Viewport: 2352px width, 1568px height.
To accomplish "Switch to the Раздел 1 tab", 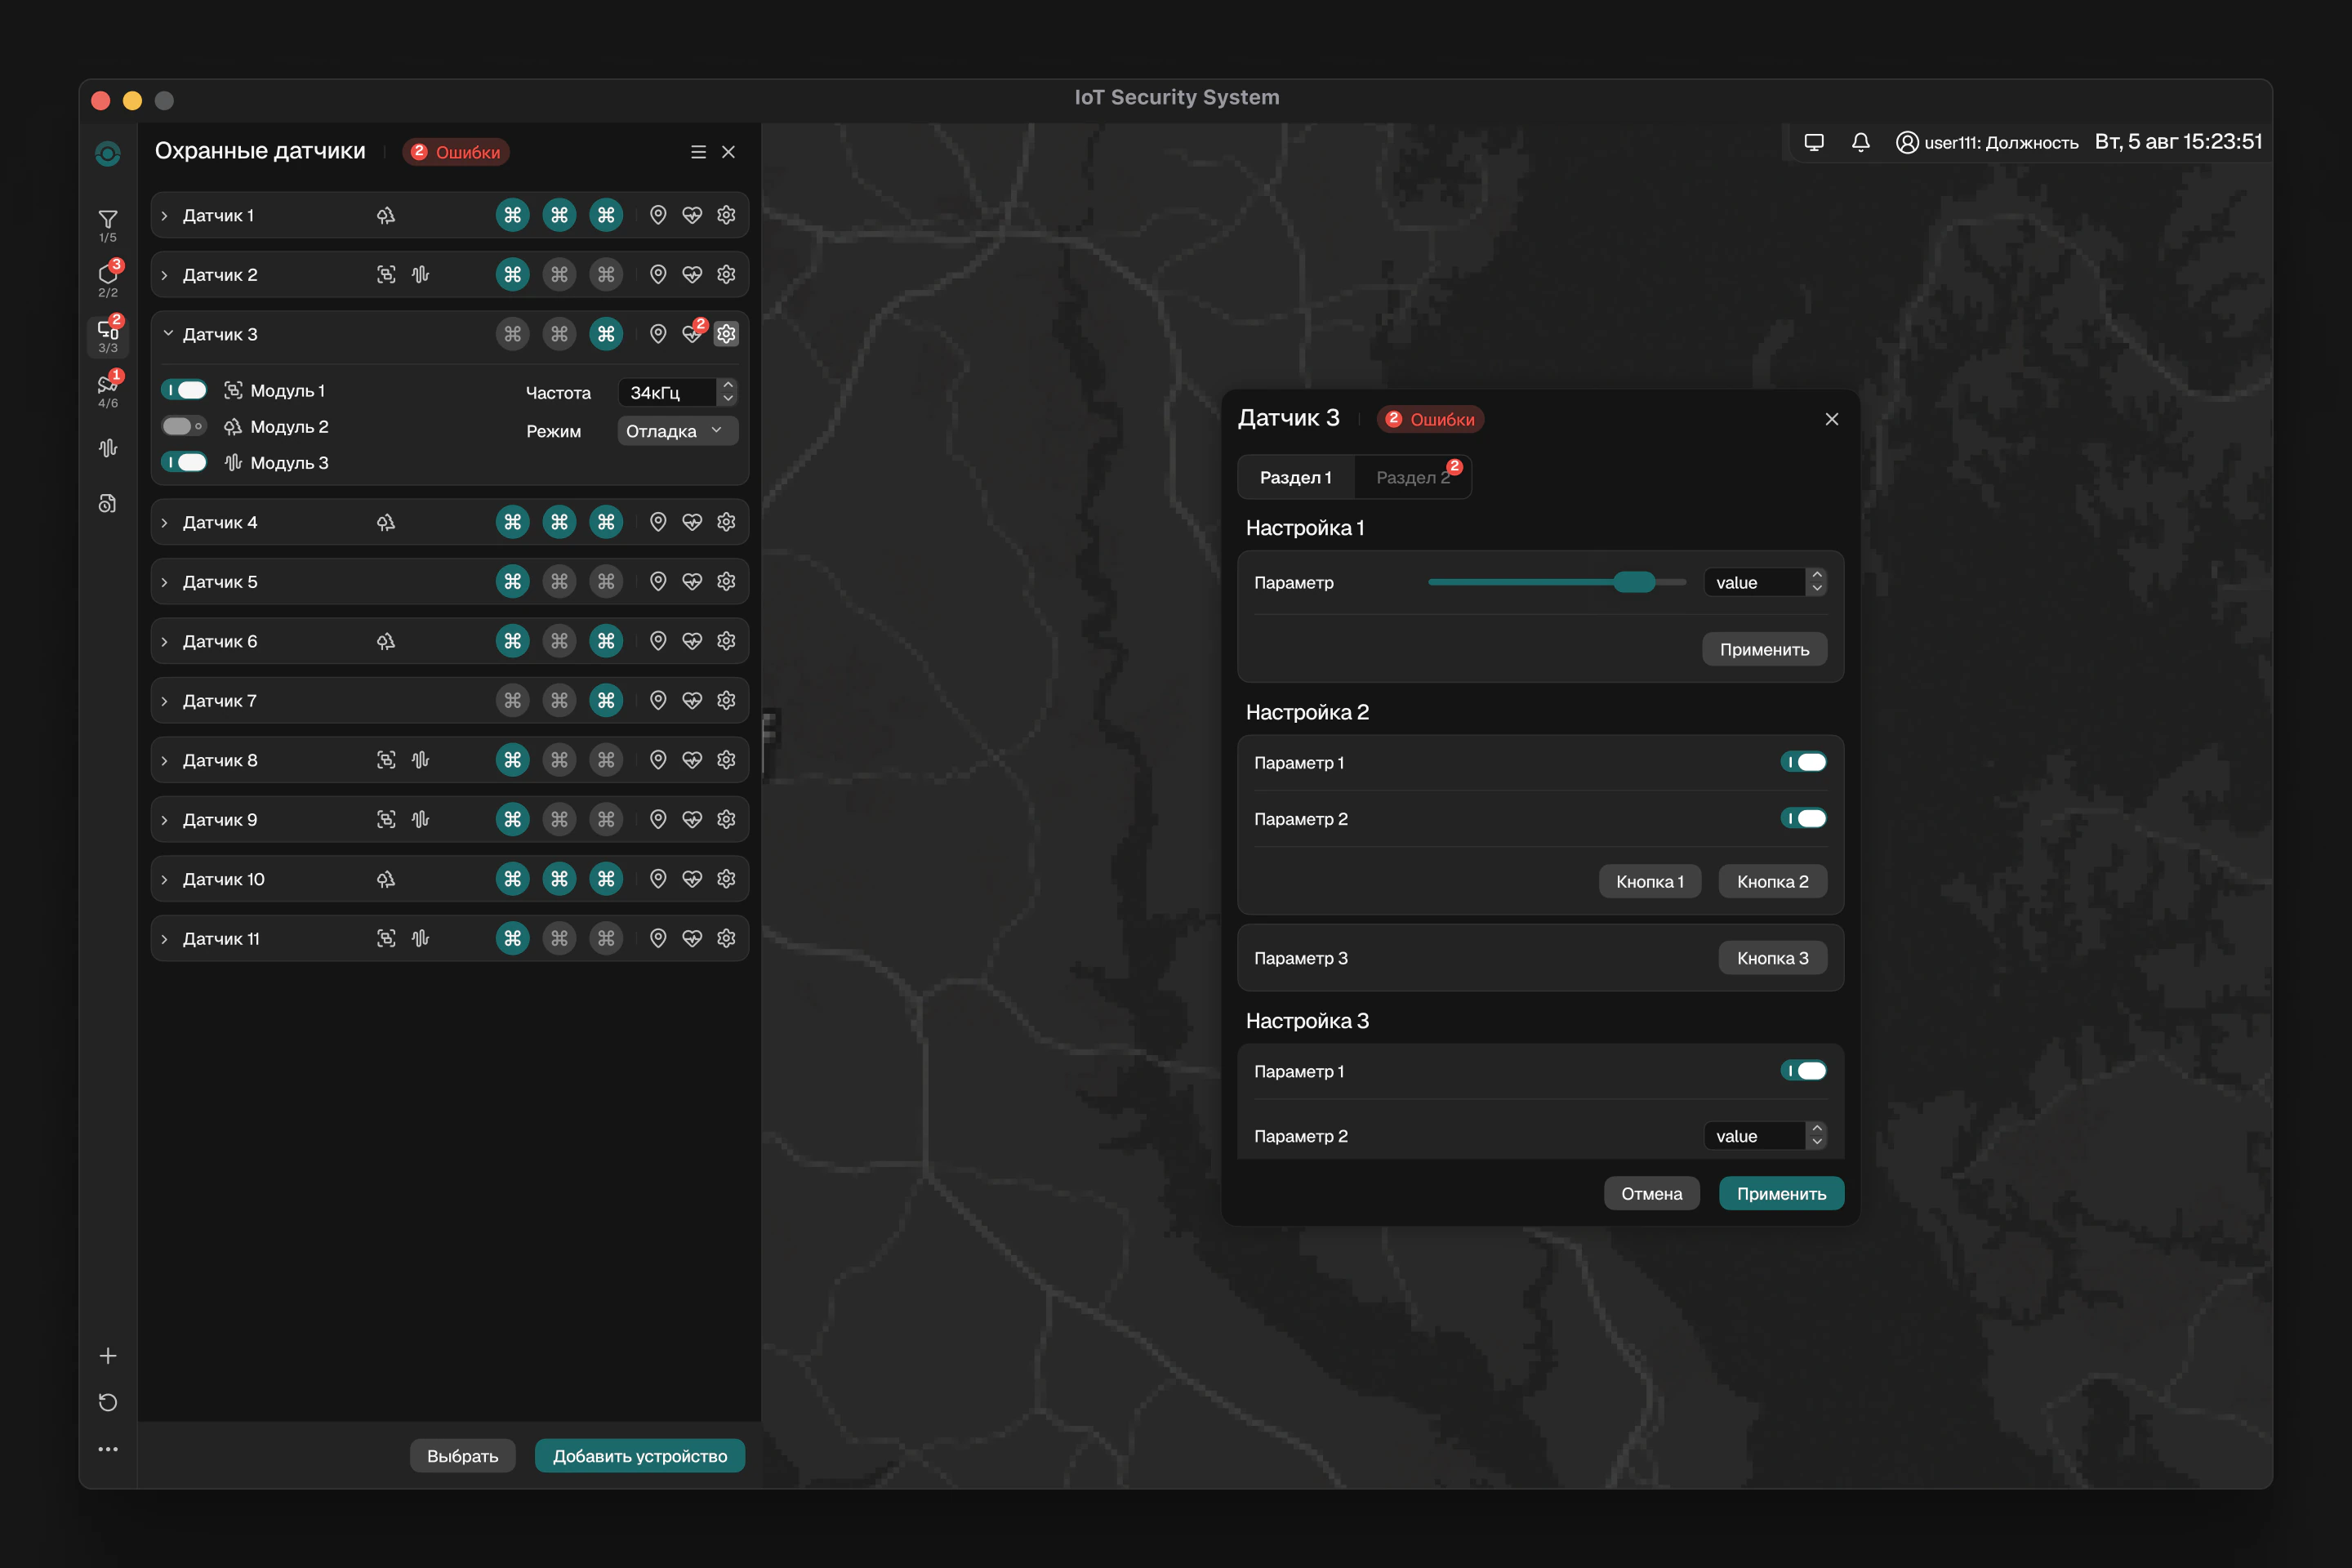I will tap(1296, 477).
